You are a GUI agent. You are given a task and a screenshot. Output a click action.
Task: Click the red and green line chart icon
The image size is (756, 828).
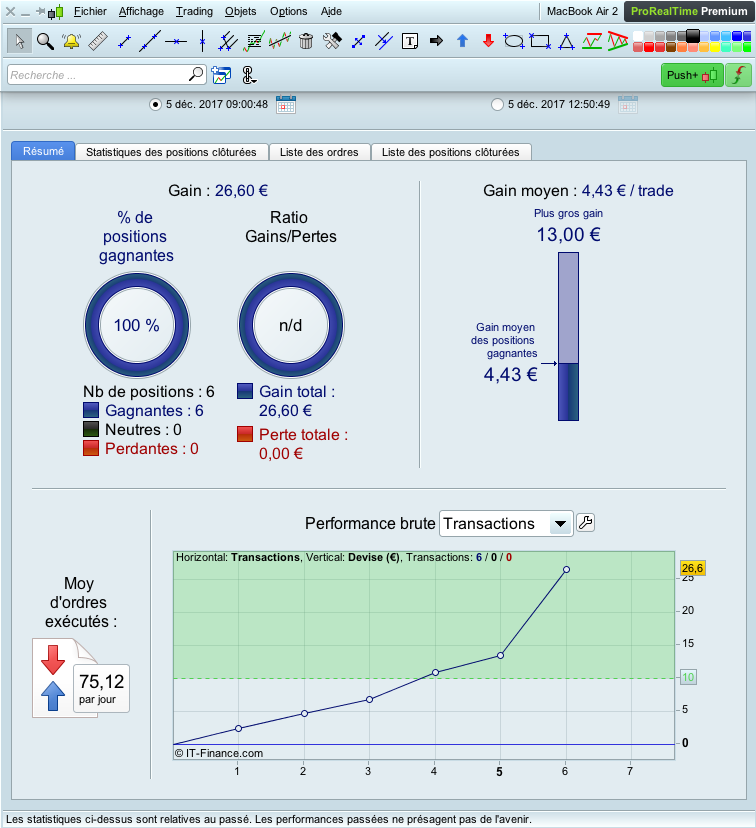pos(592,41)
